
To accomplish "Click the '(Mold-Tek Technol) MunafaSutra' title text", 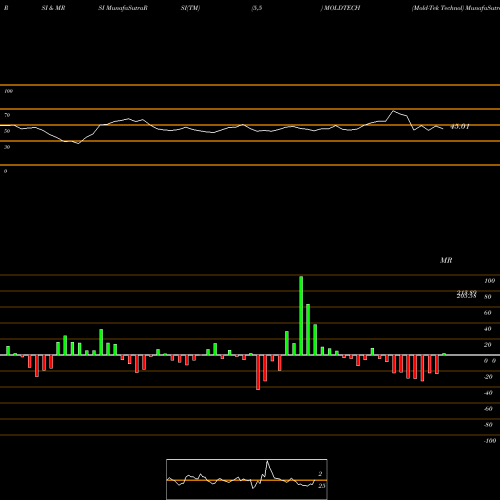I will [456, 8].
